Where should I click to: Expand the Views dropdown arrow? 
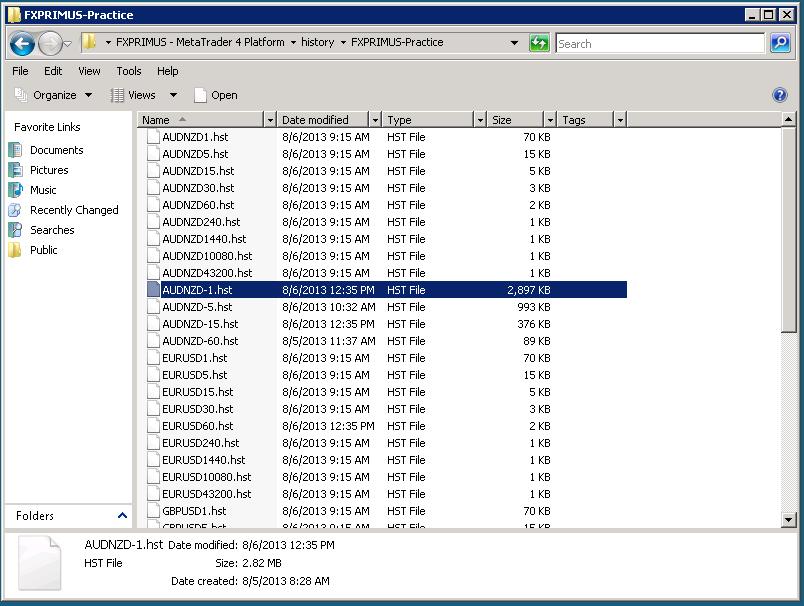point(173,95)
